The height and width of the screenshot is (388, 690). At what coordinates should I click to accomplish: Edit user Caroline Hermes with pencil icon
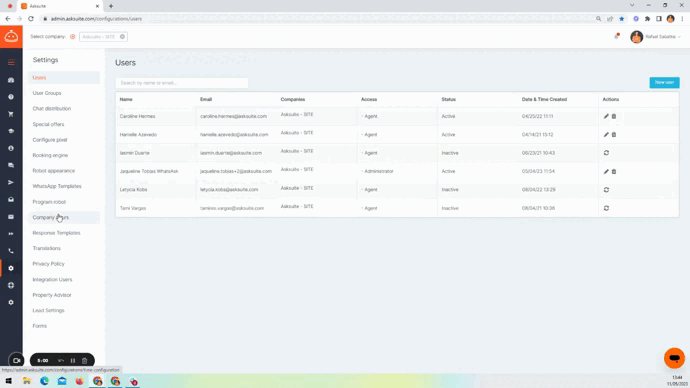click(x=606, y=116)
